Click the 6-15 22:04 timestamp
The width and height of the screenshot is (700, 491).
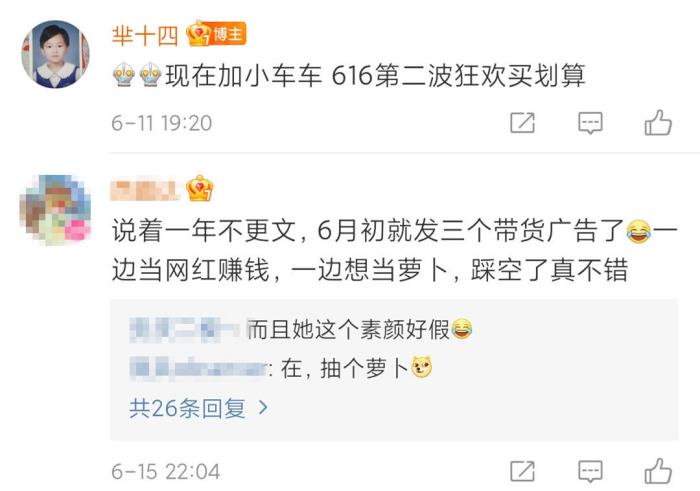tap(166, 472)
